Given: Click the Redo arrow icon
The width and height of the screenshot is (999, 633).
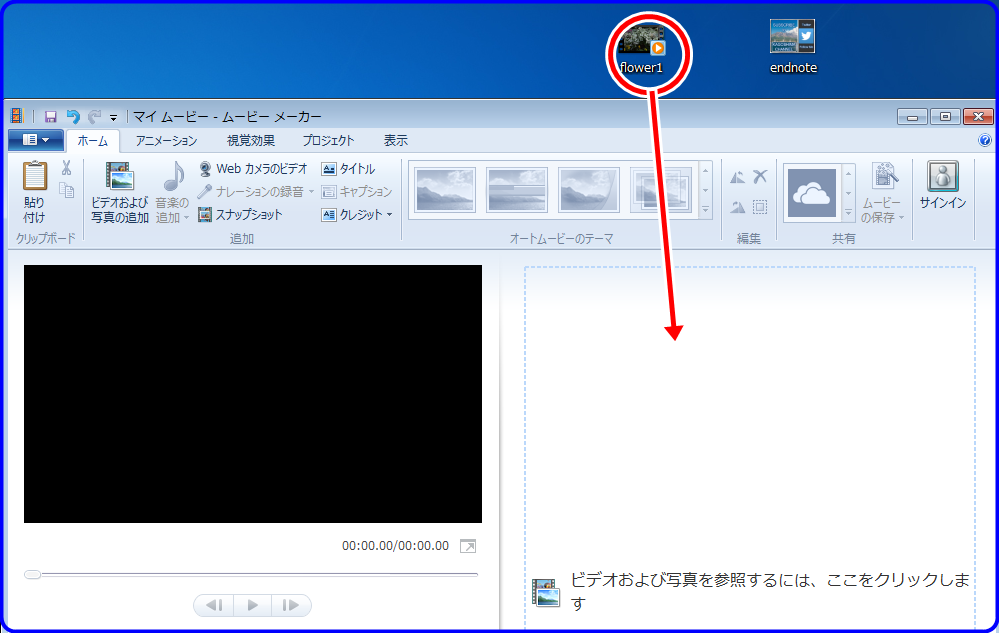Looking at the screenshot, I should [94, 117].
